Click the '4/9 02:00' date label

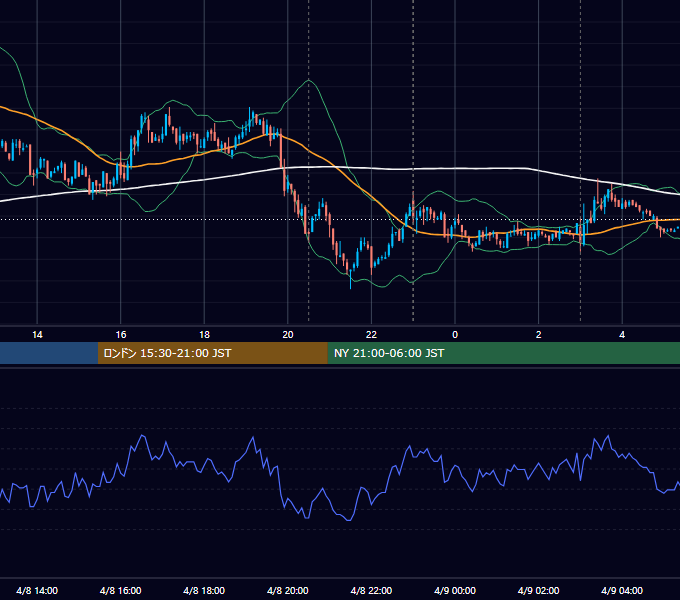click(x=539, y=590)
